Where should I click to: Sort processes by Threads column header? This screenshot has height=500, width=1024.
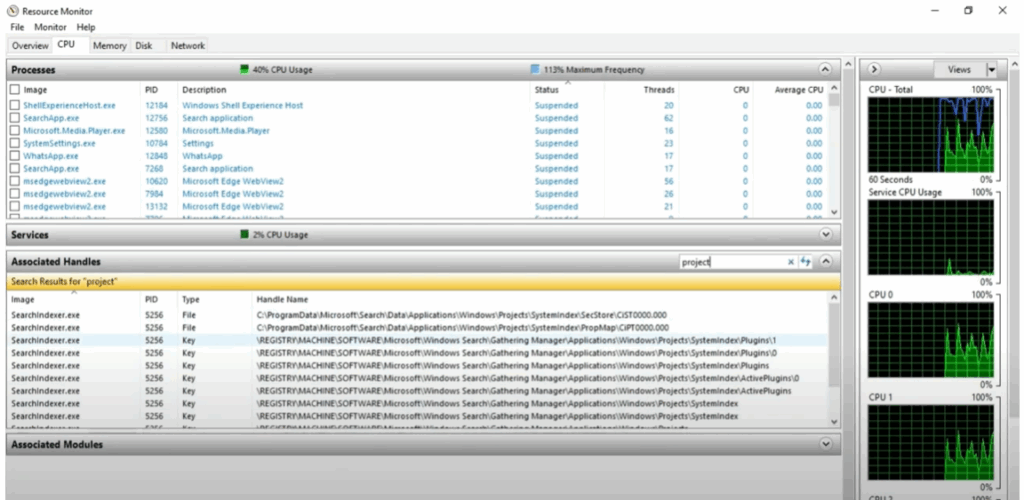coord(658,90)
